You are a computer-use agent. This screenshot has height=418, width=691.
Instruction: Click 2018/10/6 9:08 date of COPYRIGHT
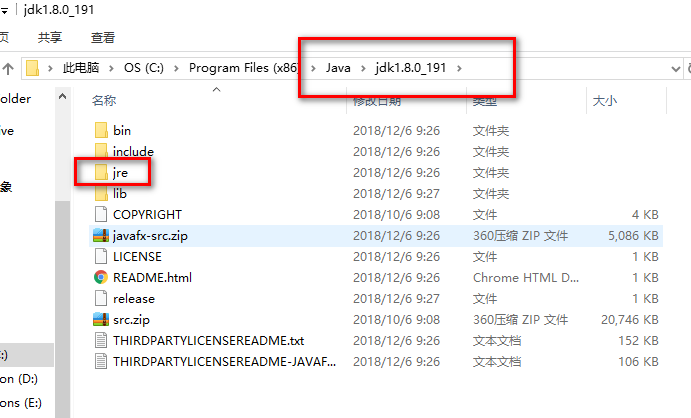[396, 215]
